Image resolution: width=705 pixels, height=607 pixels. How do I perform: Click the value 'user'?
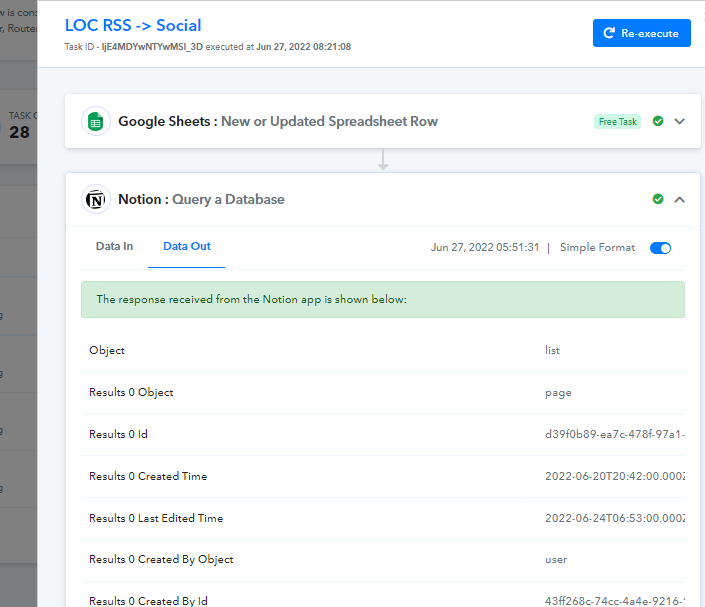[x=556, y=560]
